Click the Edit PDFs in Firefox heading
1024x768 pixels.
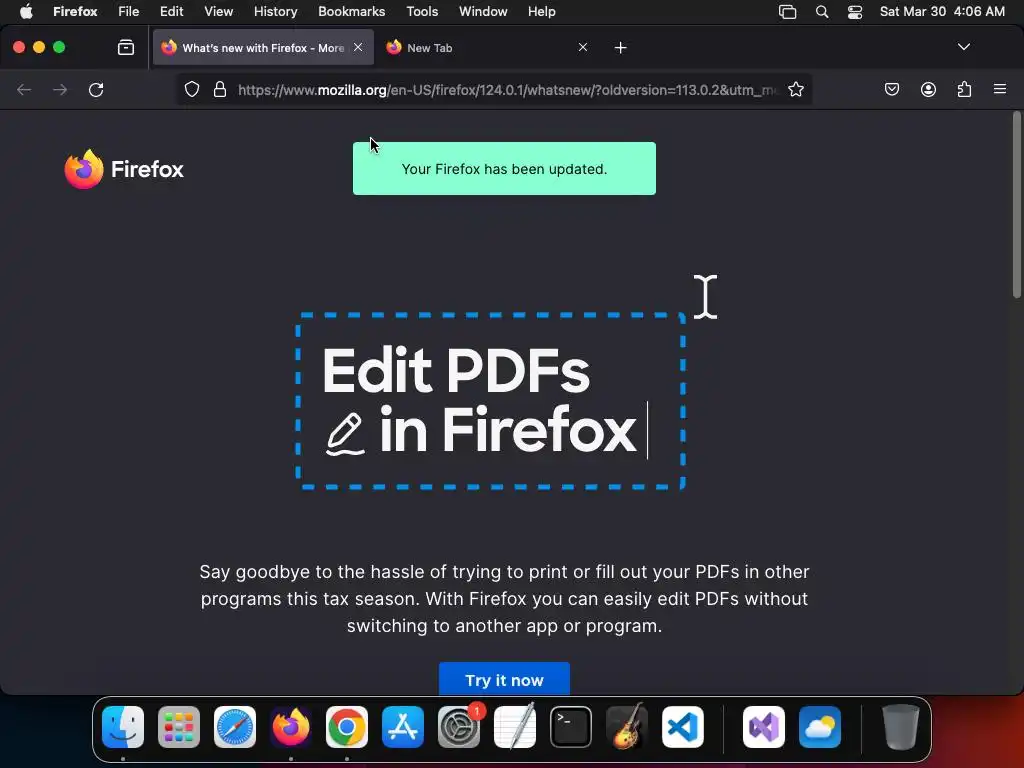point(479,400)
